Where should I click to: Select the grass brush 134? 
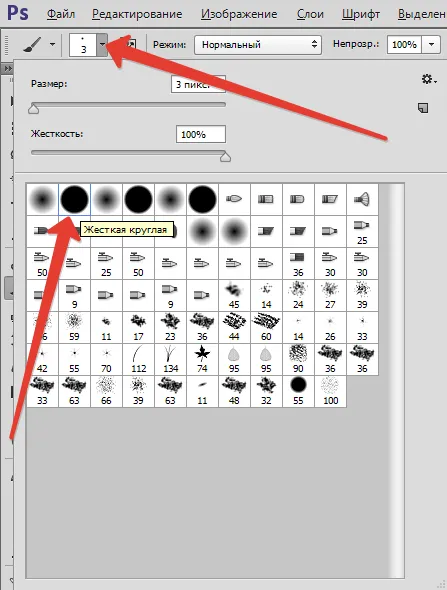coord(170,359)
